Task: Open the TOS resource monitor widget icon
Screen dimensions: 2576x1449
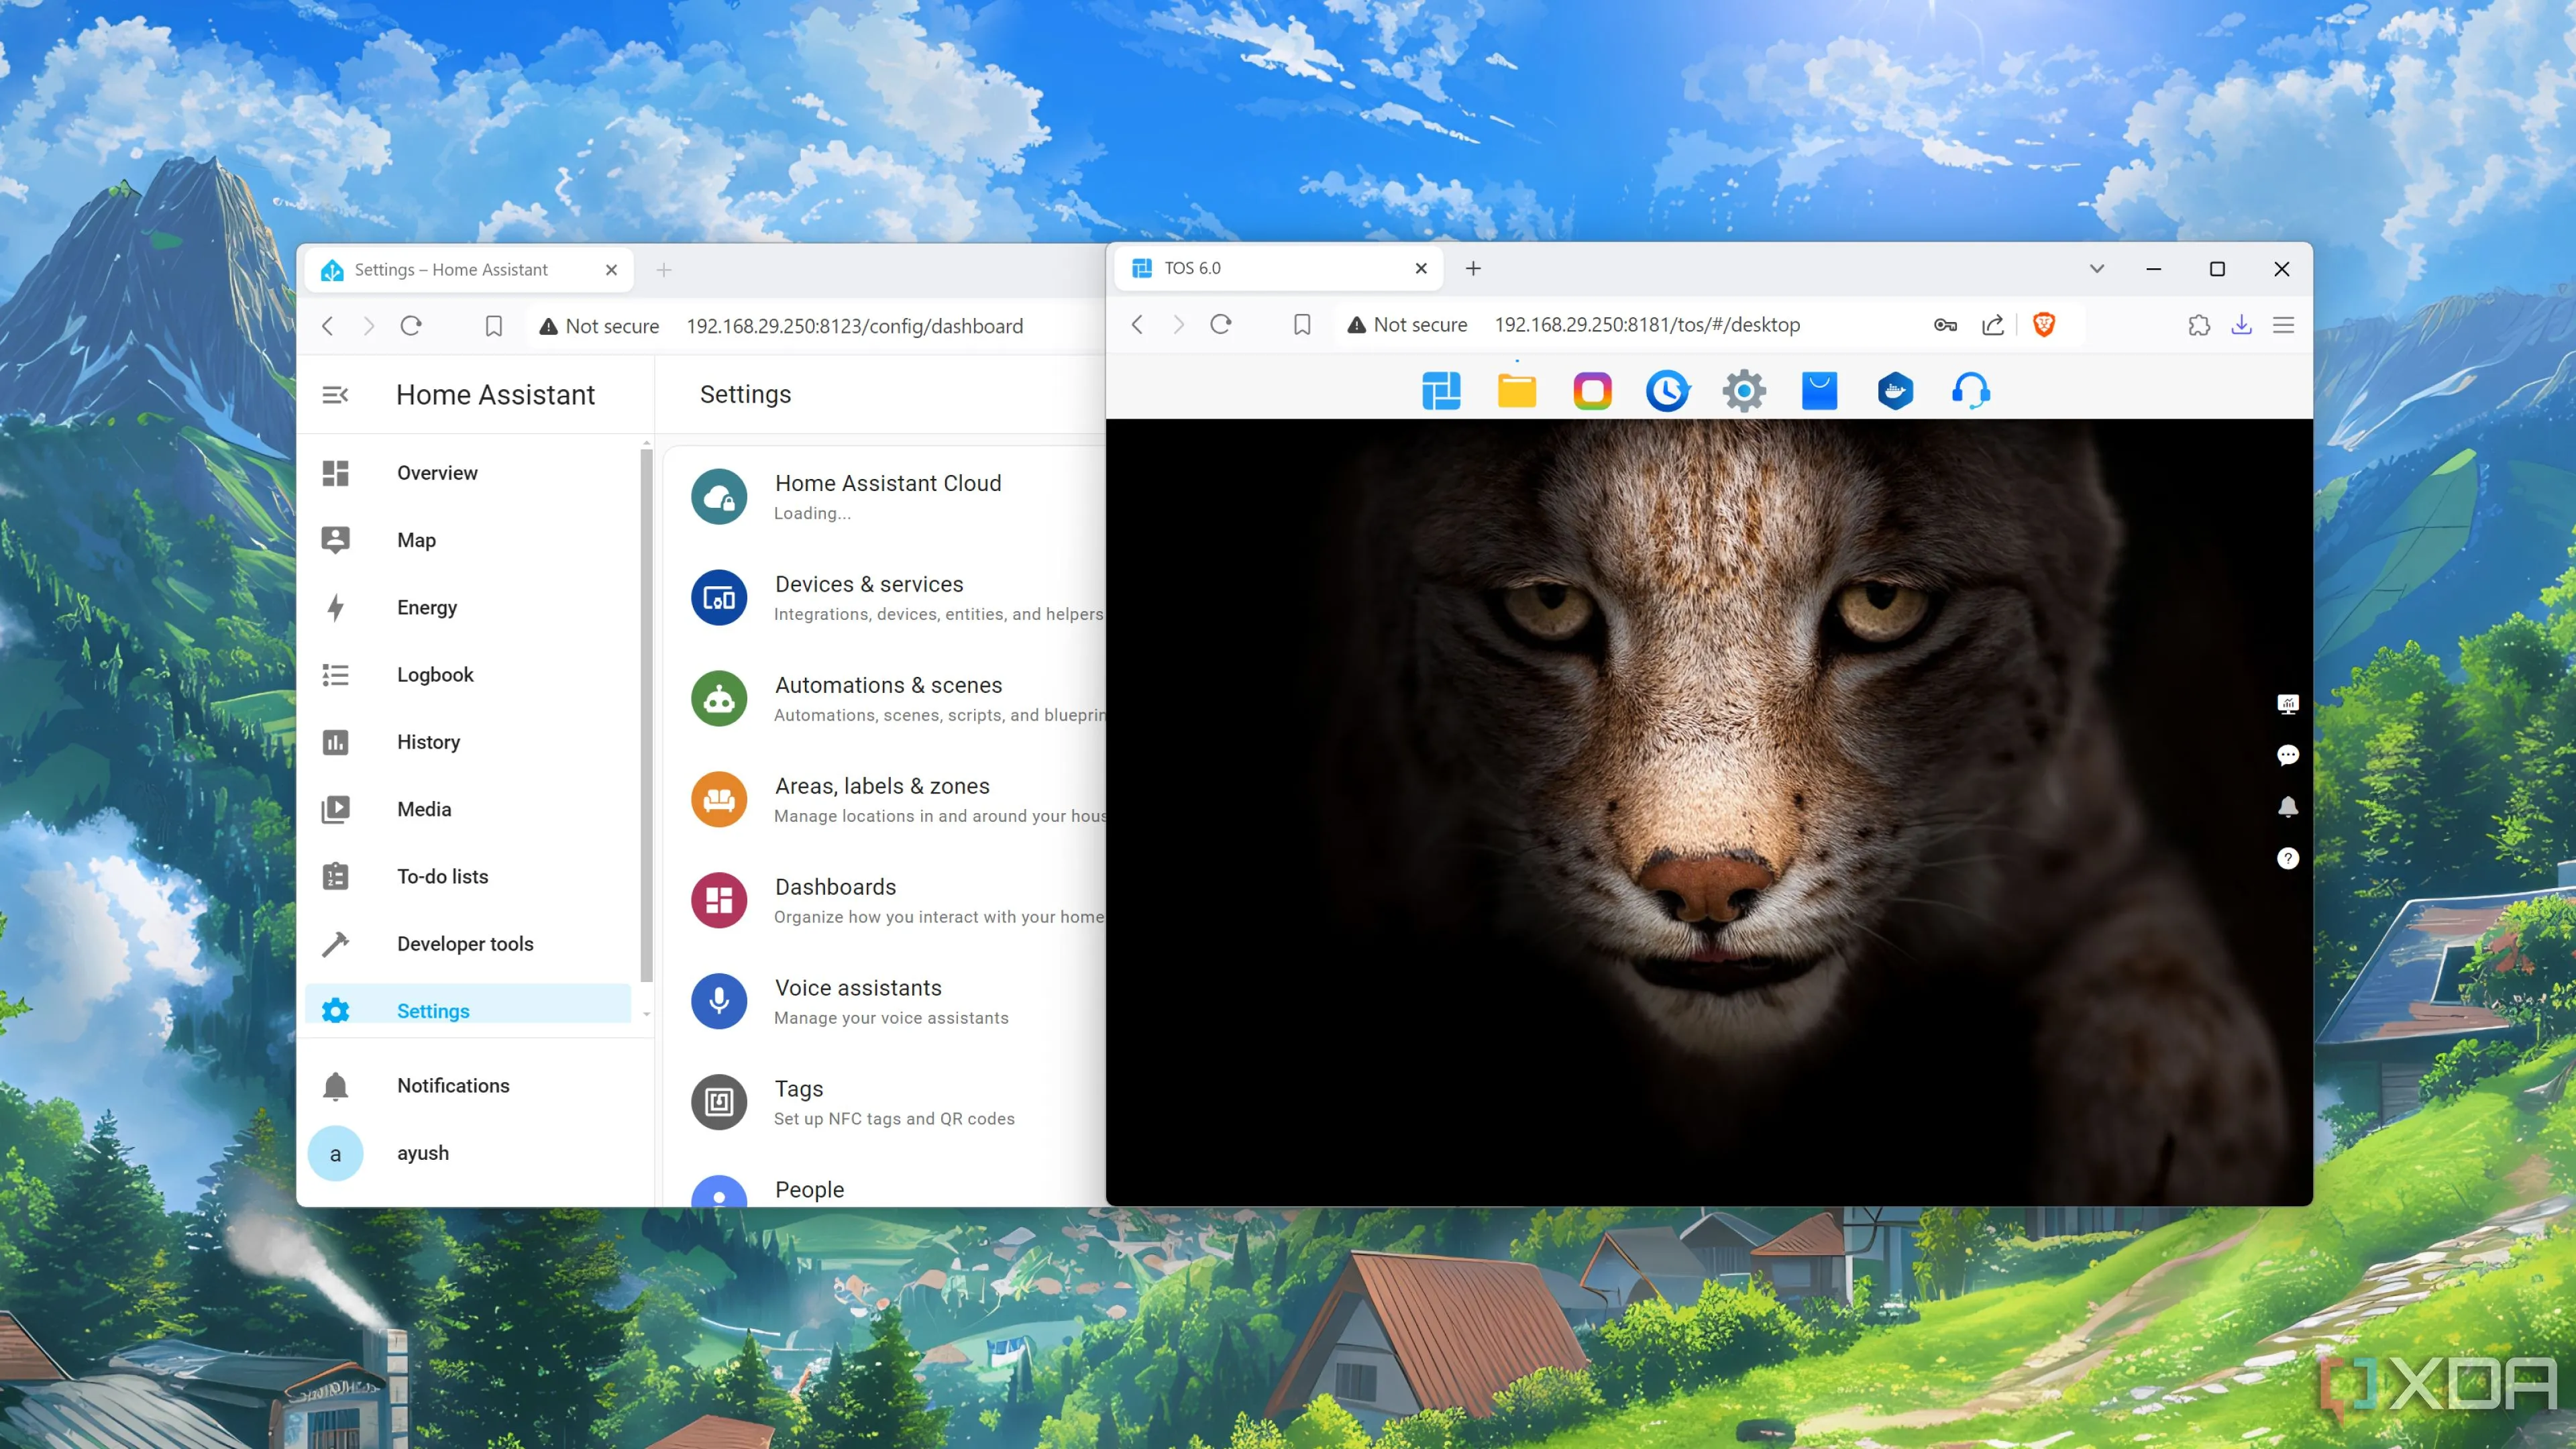Action: [x=2287, y=704]
